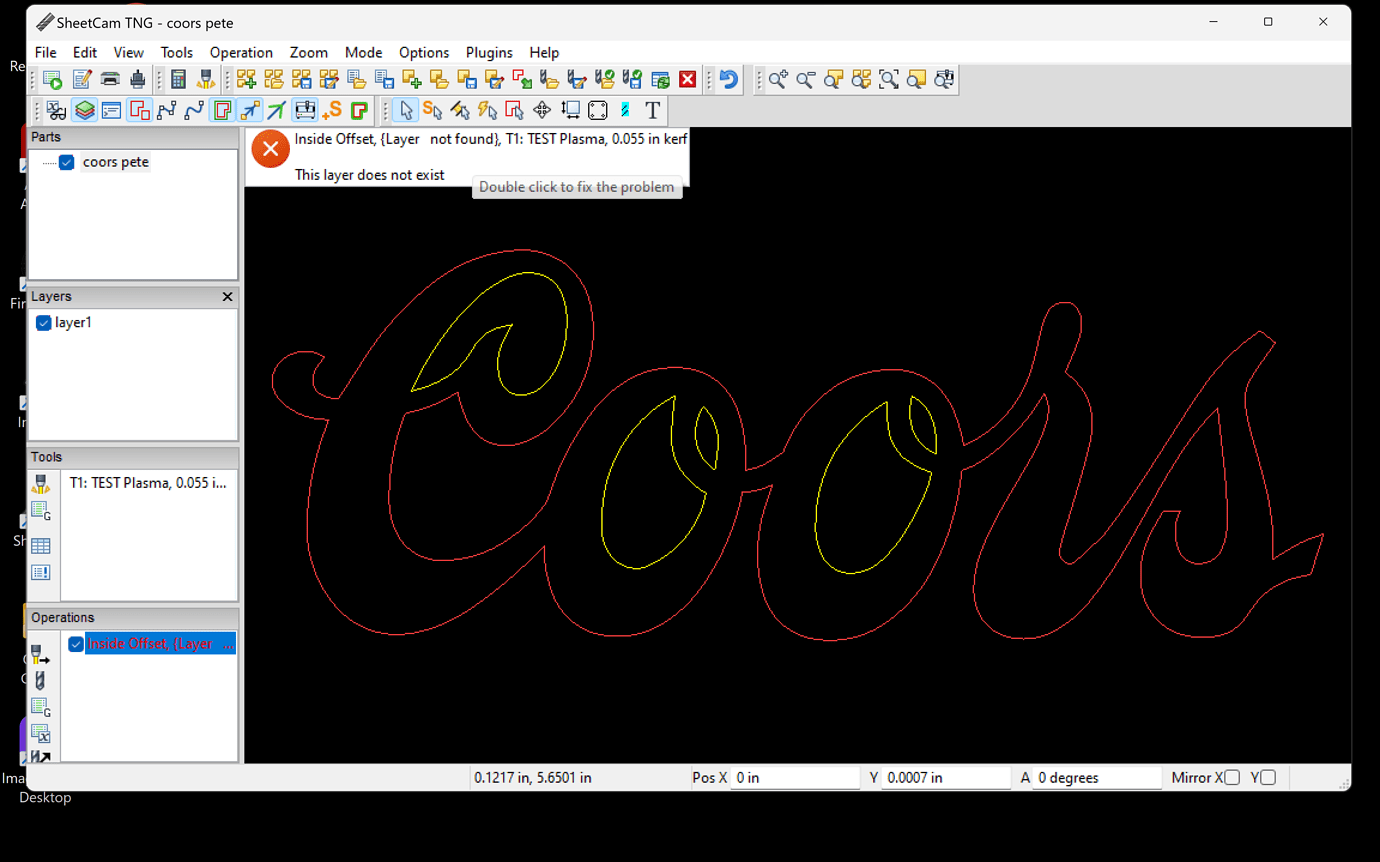
Task: Click the Undo arrow icon
Action: (x=729, y=80)
